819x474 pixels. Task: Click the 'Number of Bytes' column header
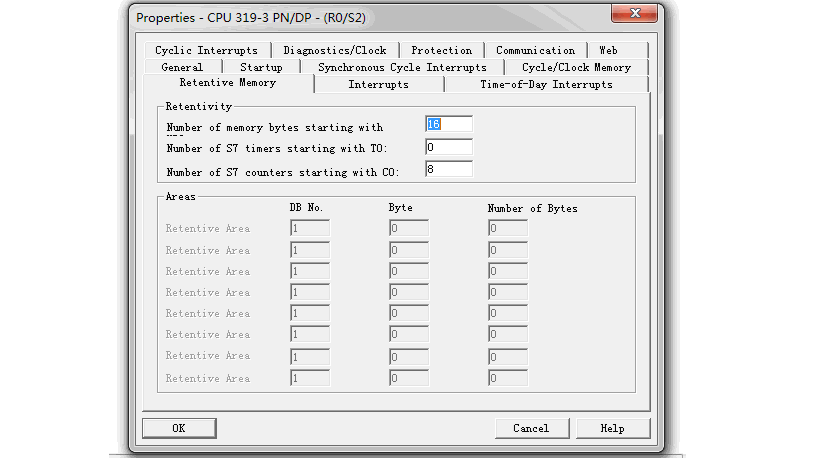(533, 209)
